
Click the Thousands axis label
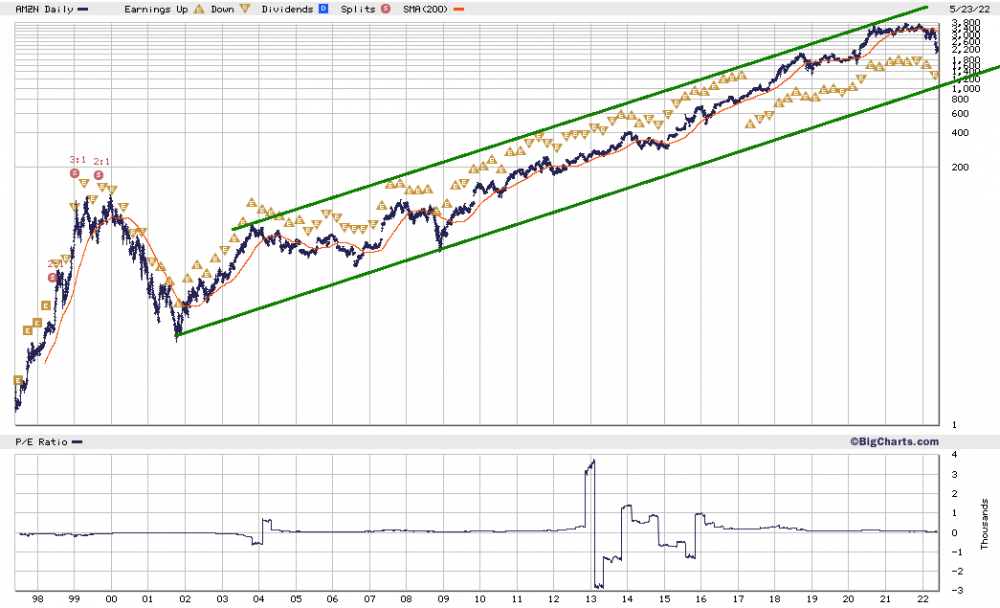985,524
